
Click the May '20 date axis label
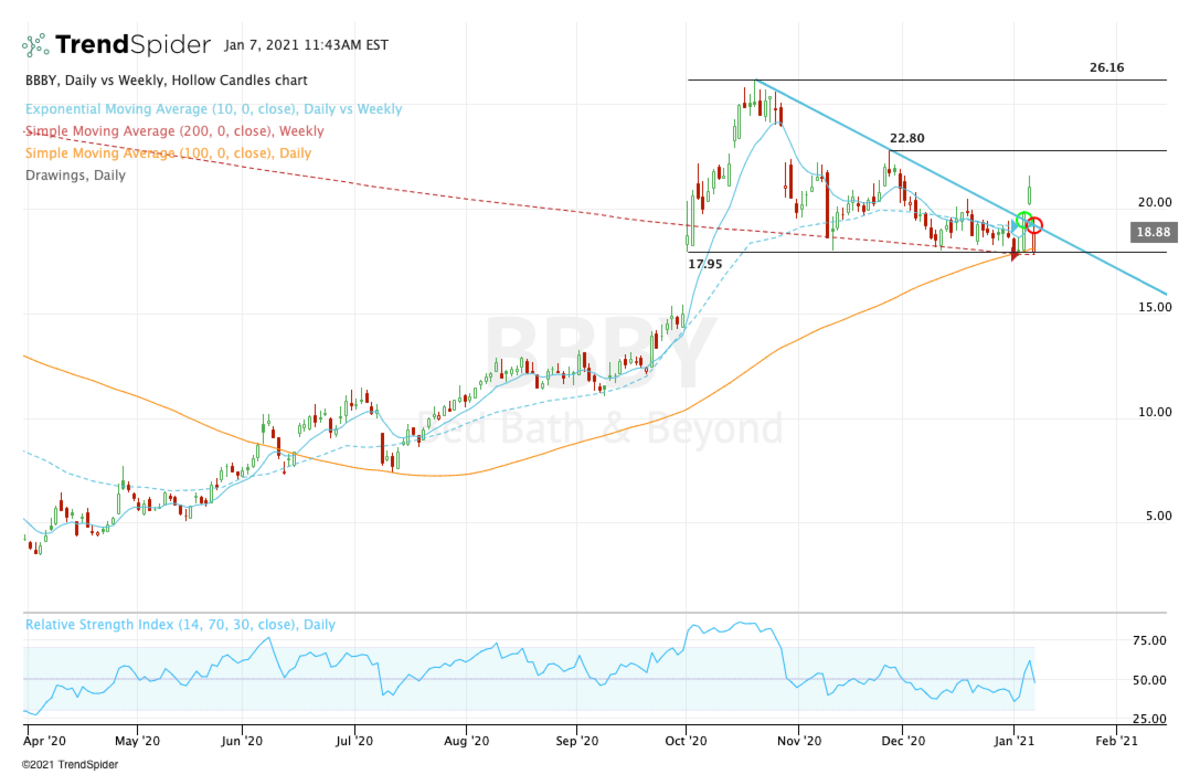[x=137, y=741]
